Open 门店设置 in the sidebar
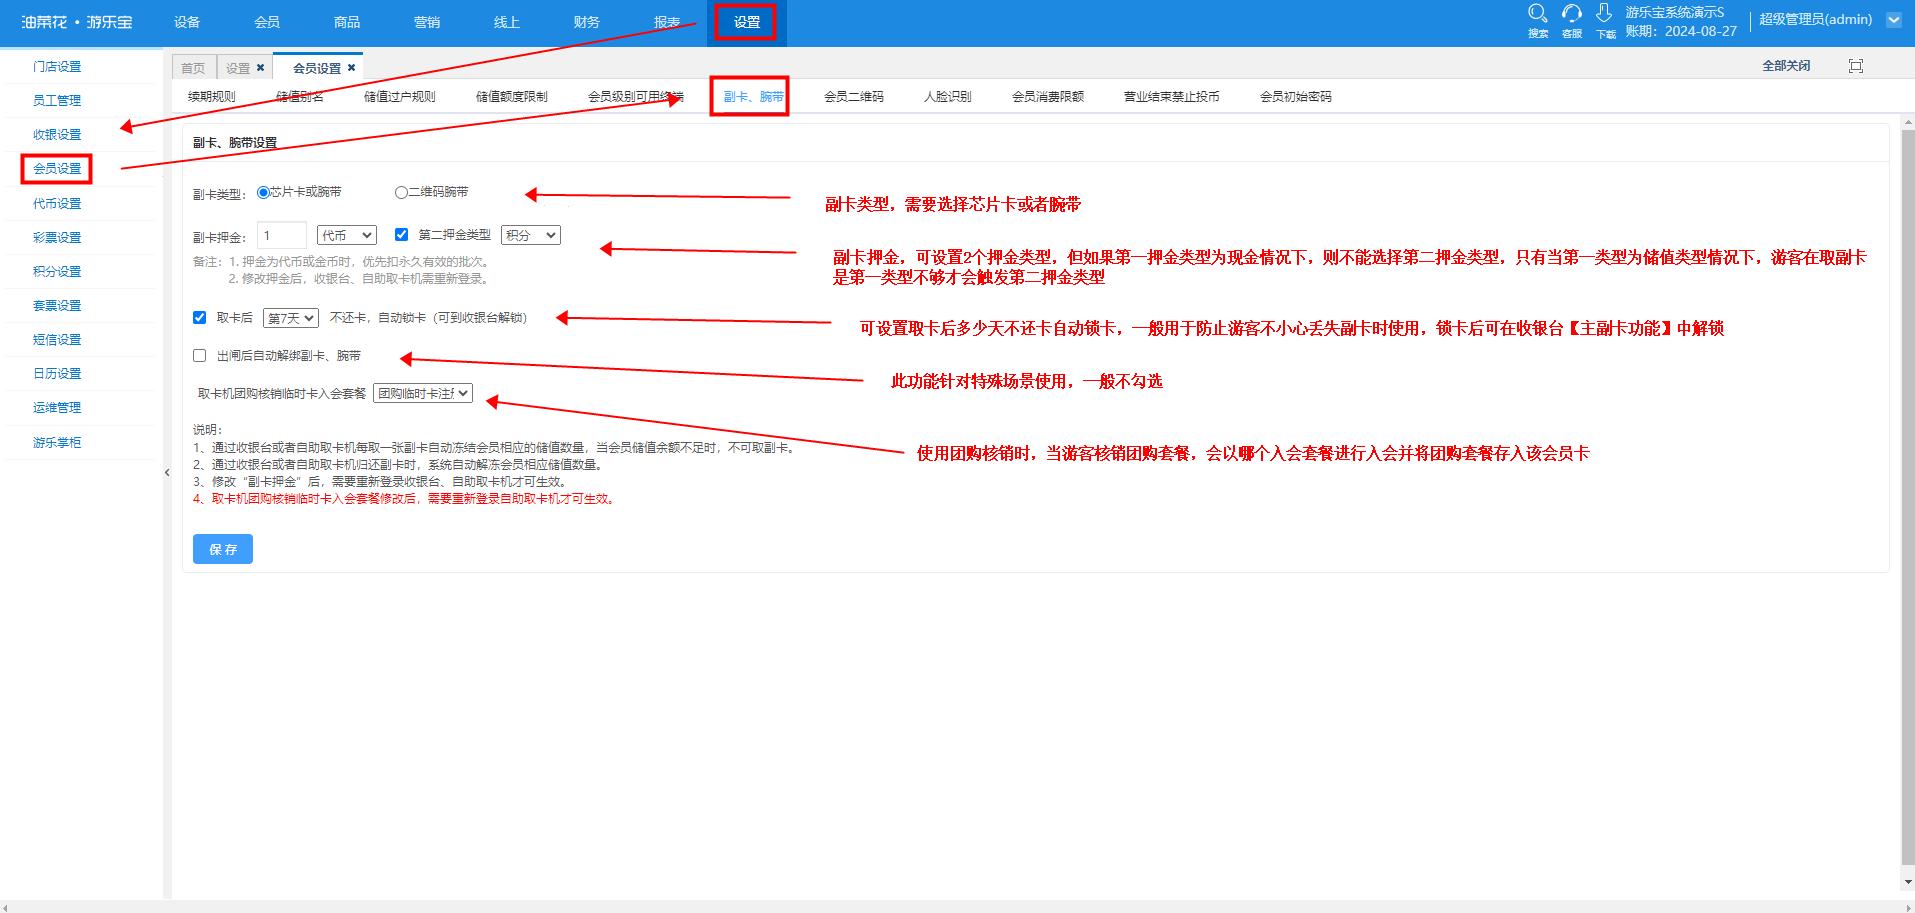 point(57,67)
